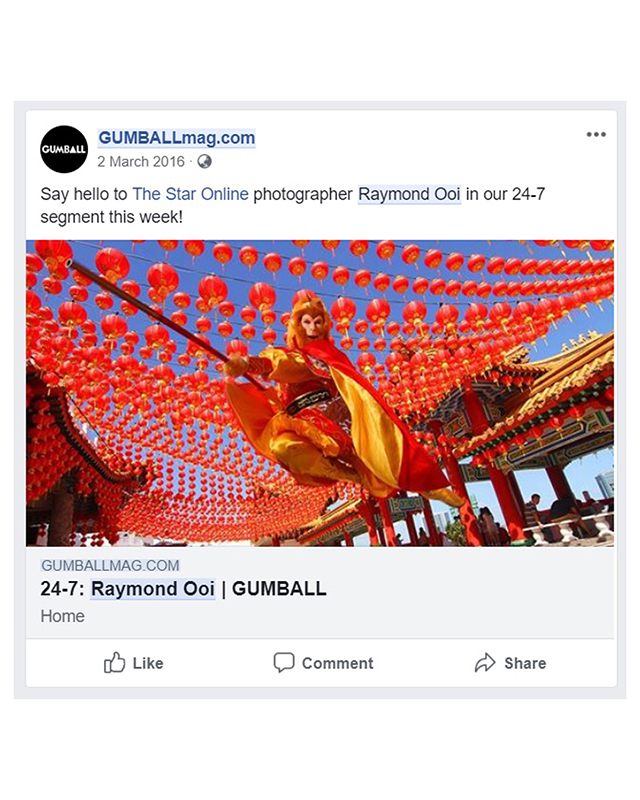Click the GUMBALLmag.com page name
The image size is (640, 800).
coord(177,138)
